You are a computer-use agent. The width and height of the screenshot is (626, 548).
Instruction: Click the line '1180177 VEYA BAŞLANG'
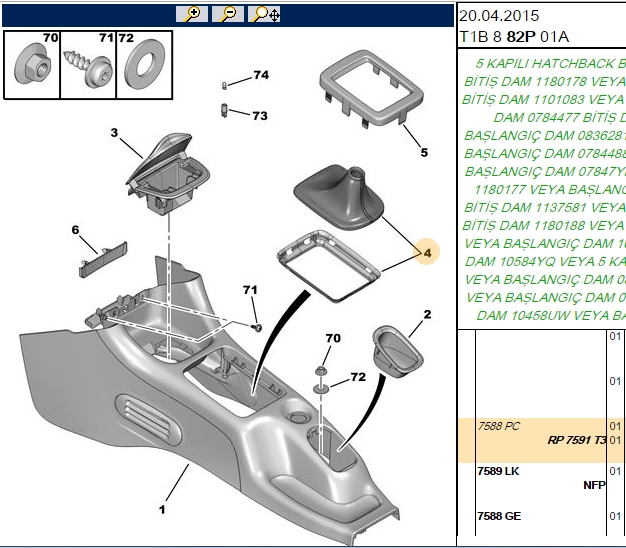pyautogui.click(x=550, y=190)
